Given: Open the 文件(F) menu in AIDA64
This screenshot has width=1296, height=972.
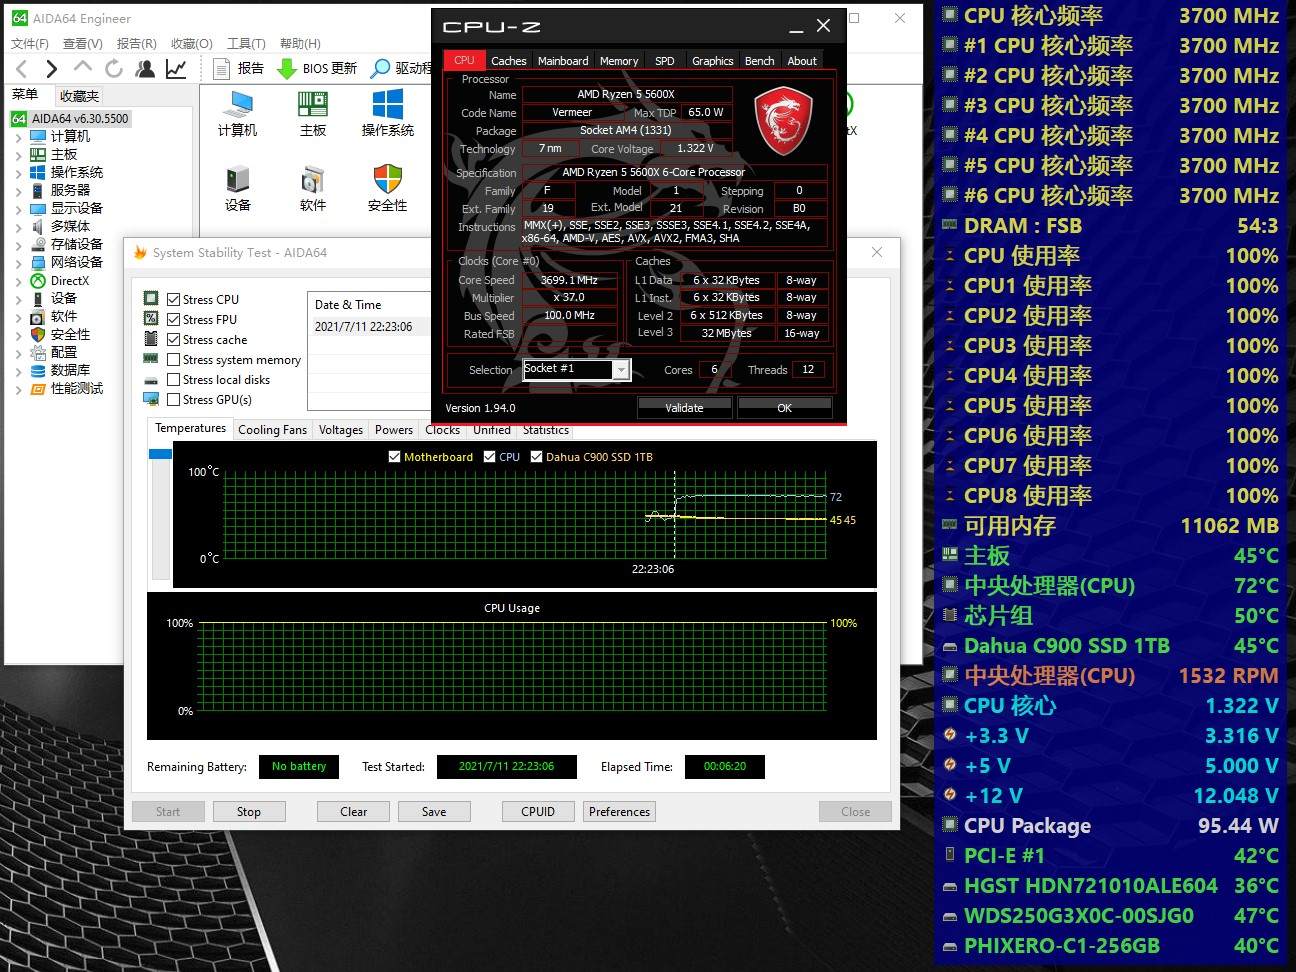Looking at the screenshot, I should point(30,43).
